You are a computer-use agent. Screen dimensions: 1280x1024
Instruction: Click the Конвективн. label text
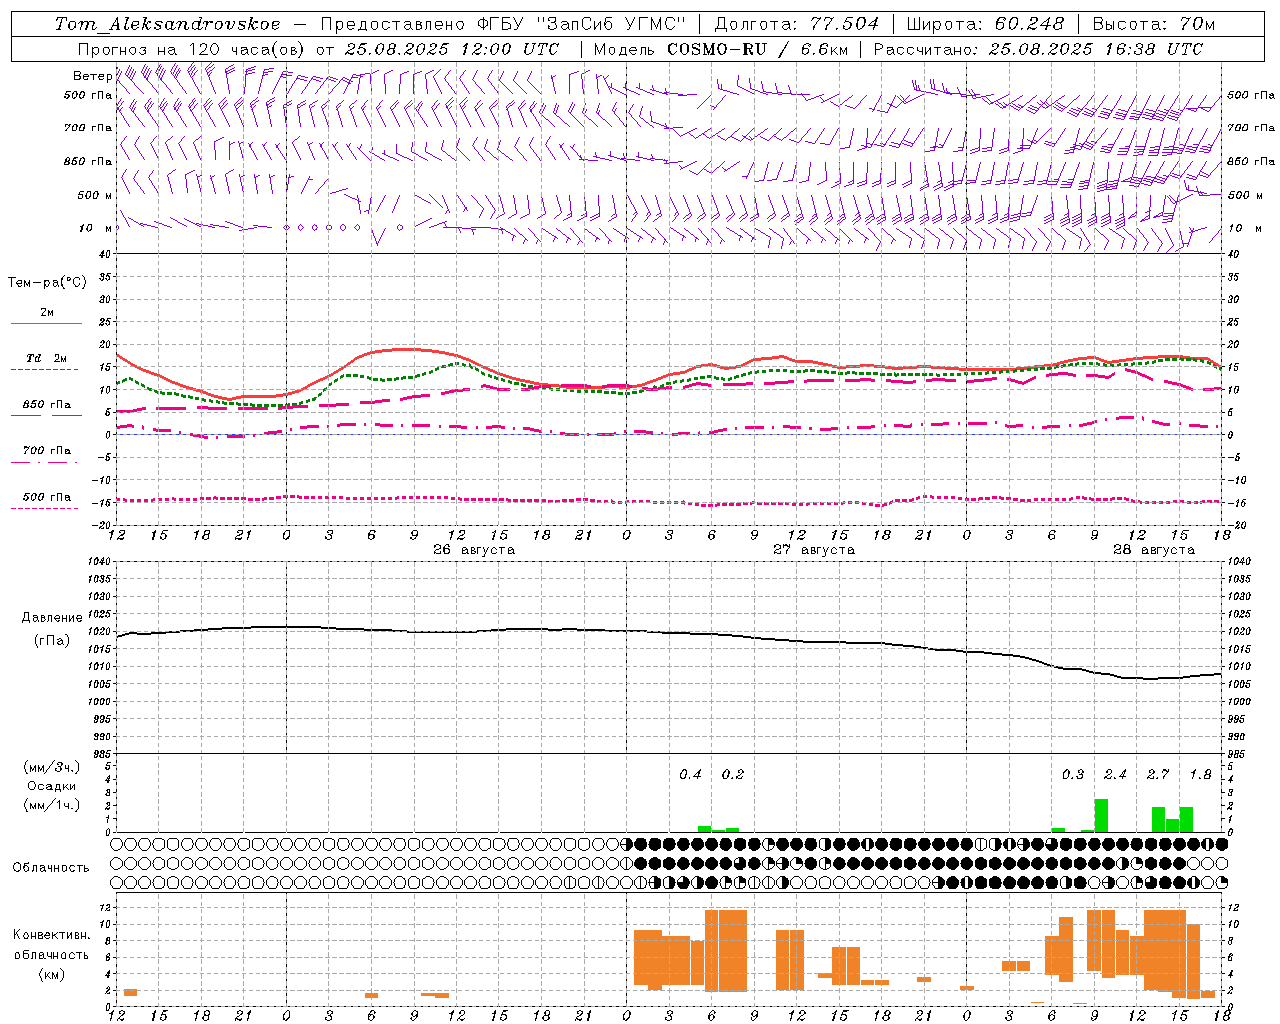(x=51, y=935)
